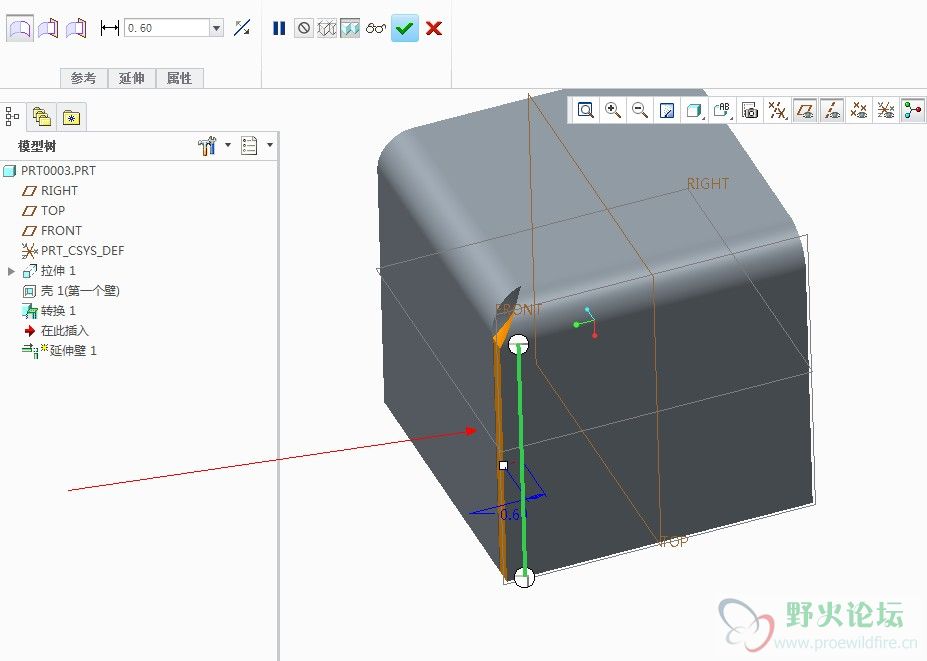Click the 在此插入 insert marker
Screen dimensions: 927x661
coord(56,331)
